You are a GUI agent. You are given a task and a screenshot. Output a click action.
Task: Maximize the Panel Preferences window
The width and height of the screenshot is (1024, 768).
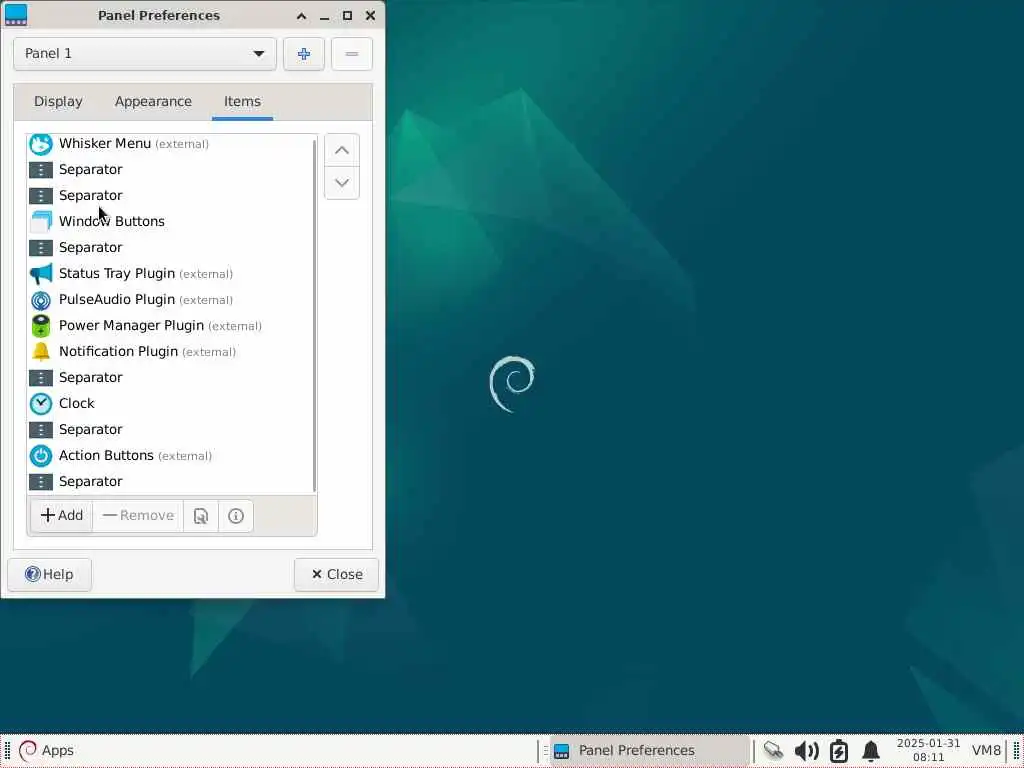coord(347,16)
